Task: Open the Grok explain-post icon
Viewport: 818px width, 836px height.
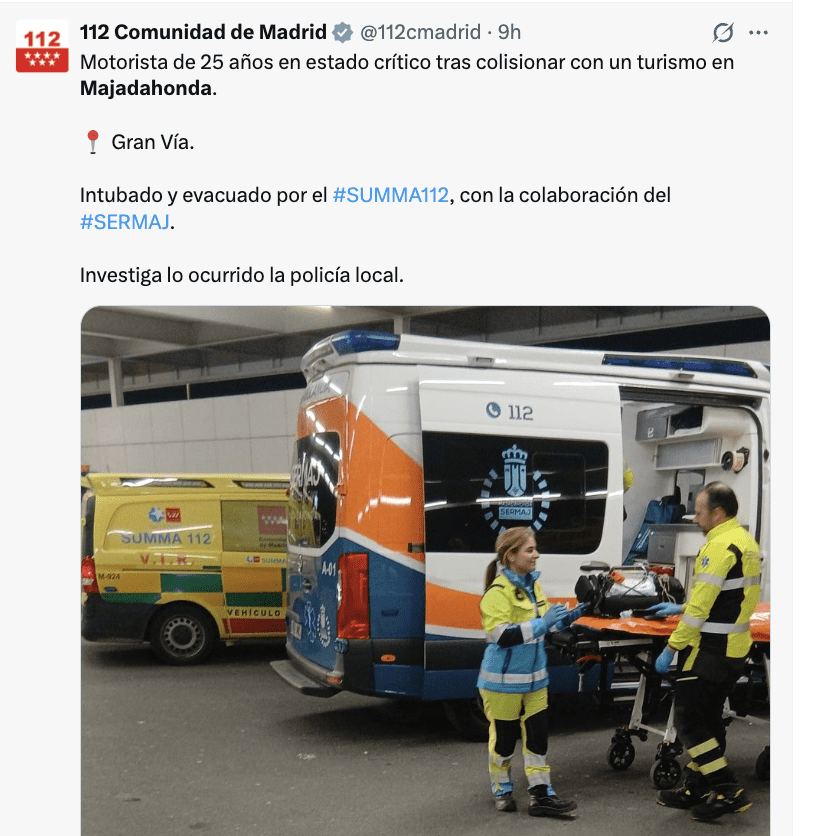Action: pyautogui.click(x=723, y=33)
